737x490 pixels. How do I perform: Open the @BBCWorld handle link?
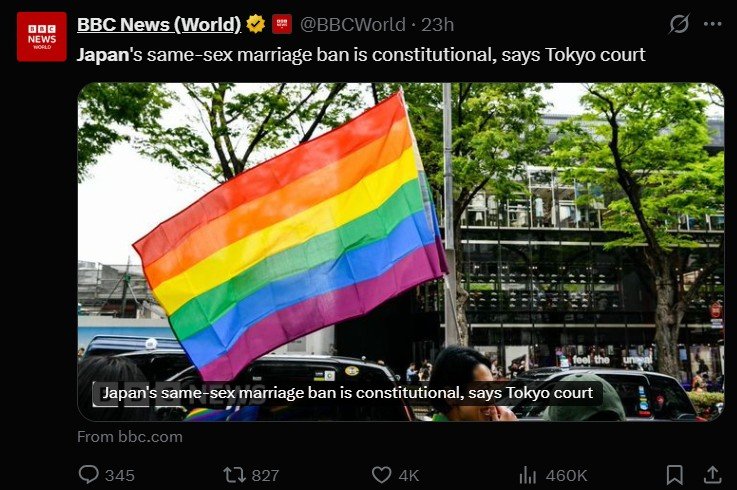tap(353, 24)
